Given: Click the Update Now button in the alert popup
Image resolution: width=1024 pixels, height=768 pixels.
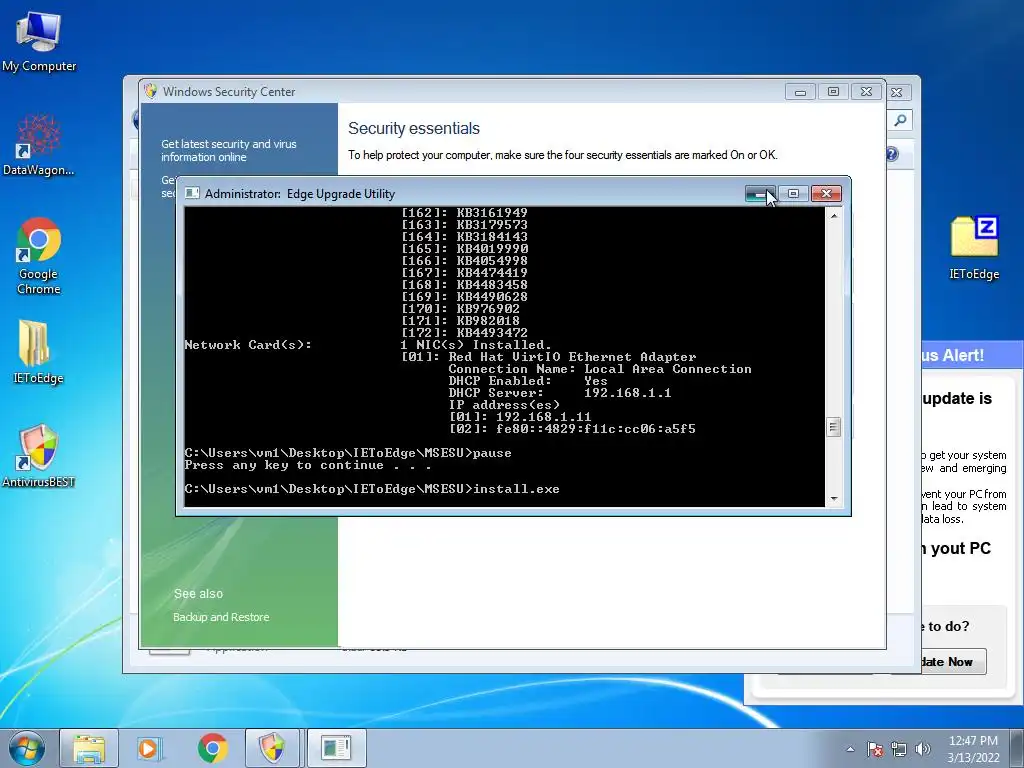Looking at the screenshot, I should click(x=953, y=662).
